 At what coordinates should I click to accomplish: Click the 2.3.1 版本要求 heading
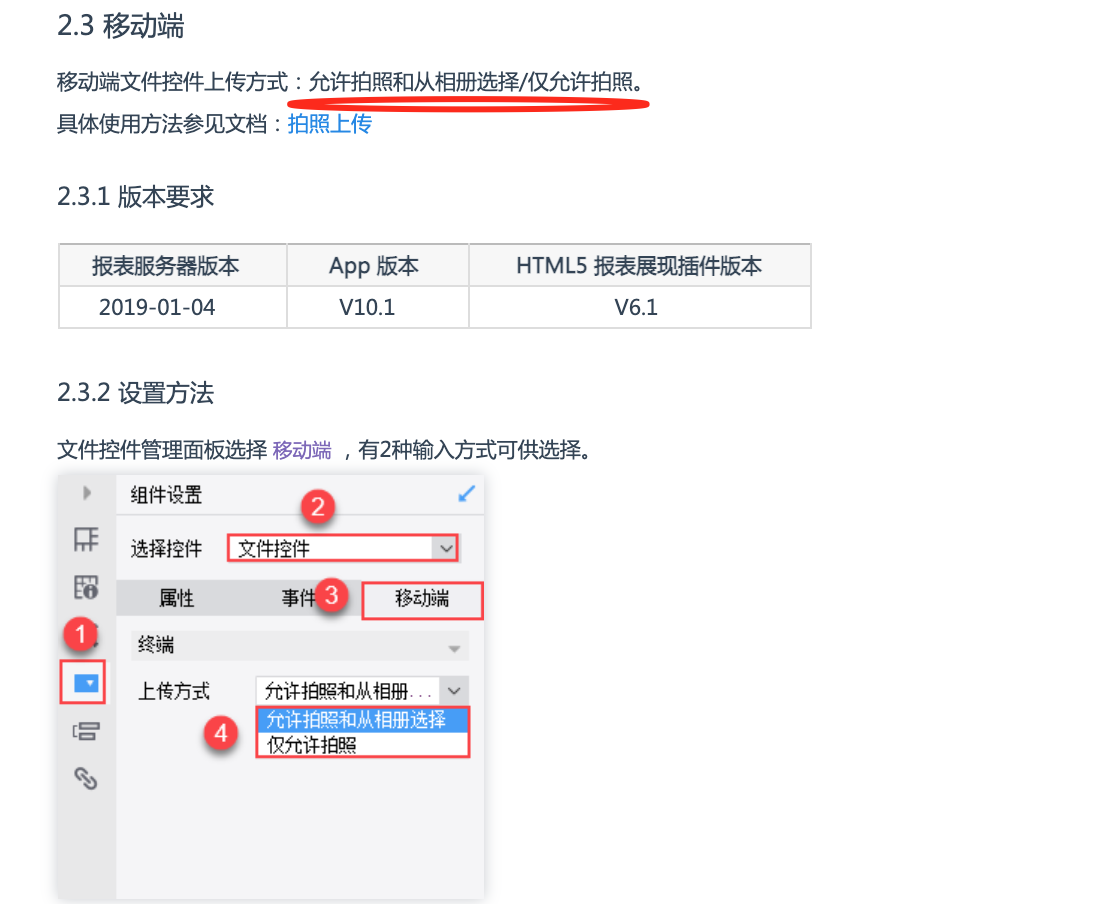(135, 197)
